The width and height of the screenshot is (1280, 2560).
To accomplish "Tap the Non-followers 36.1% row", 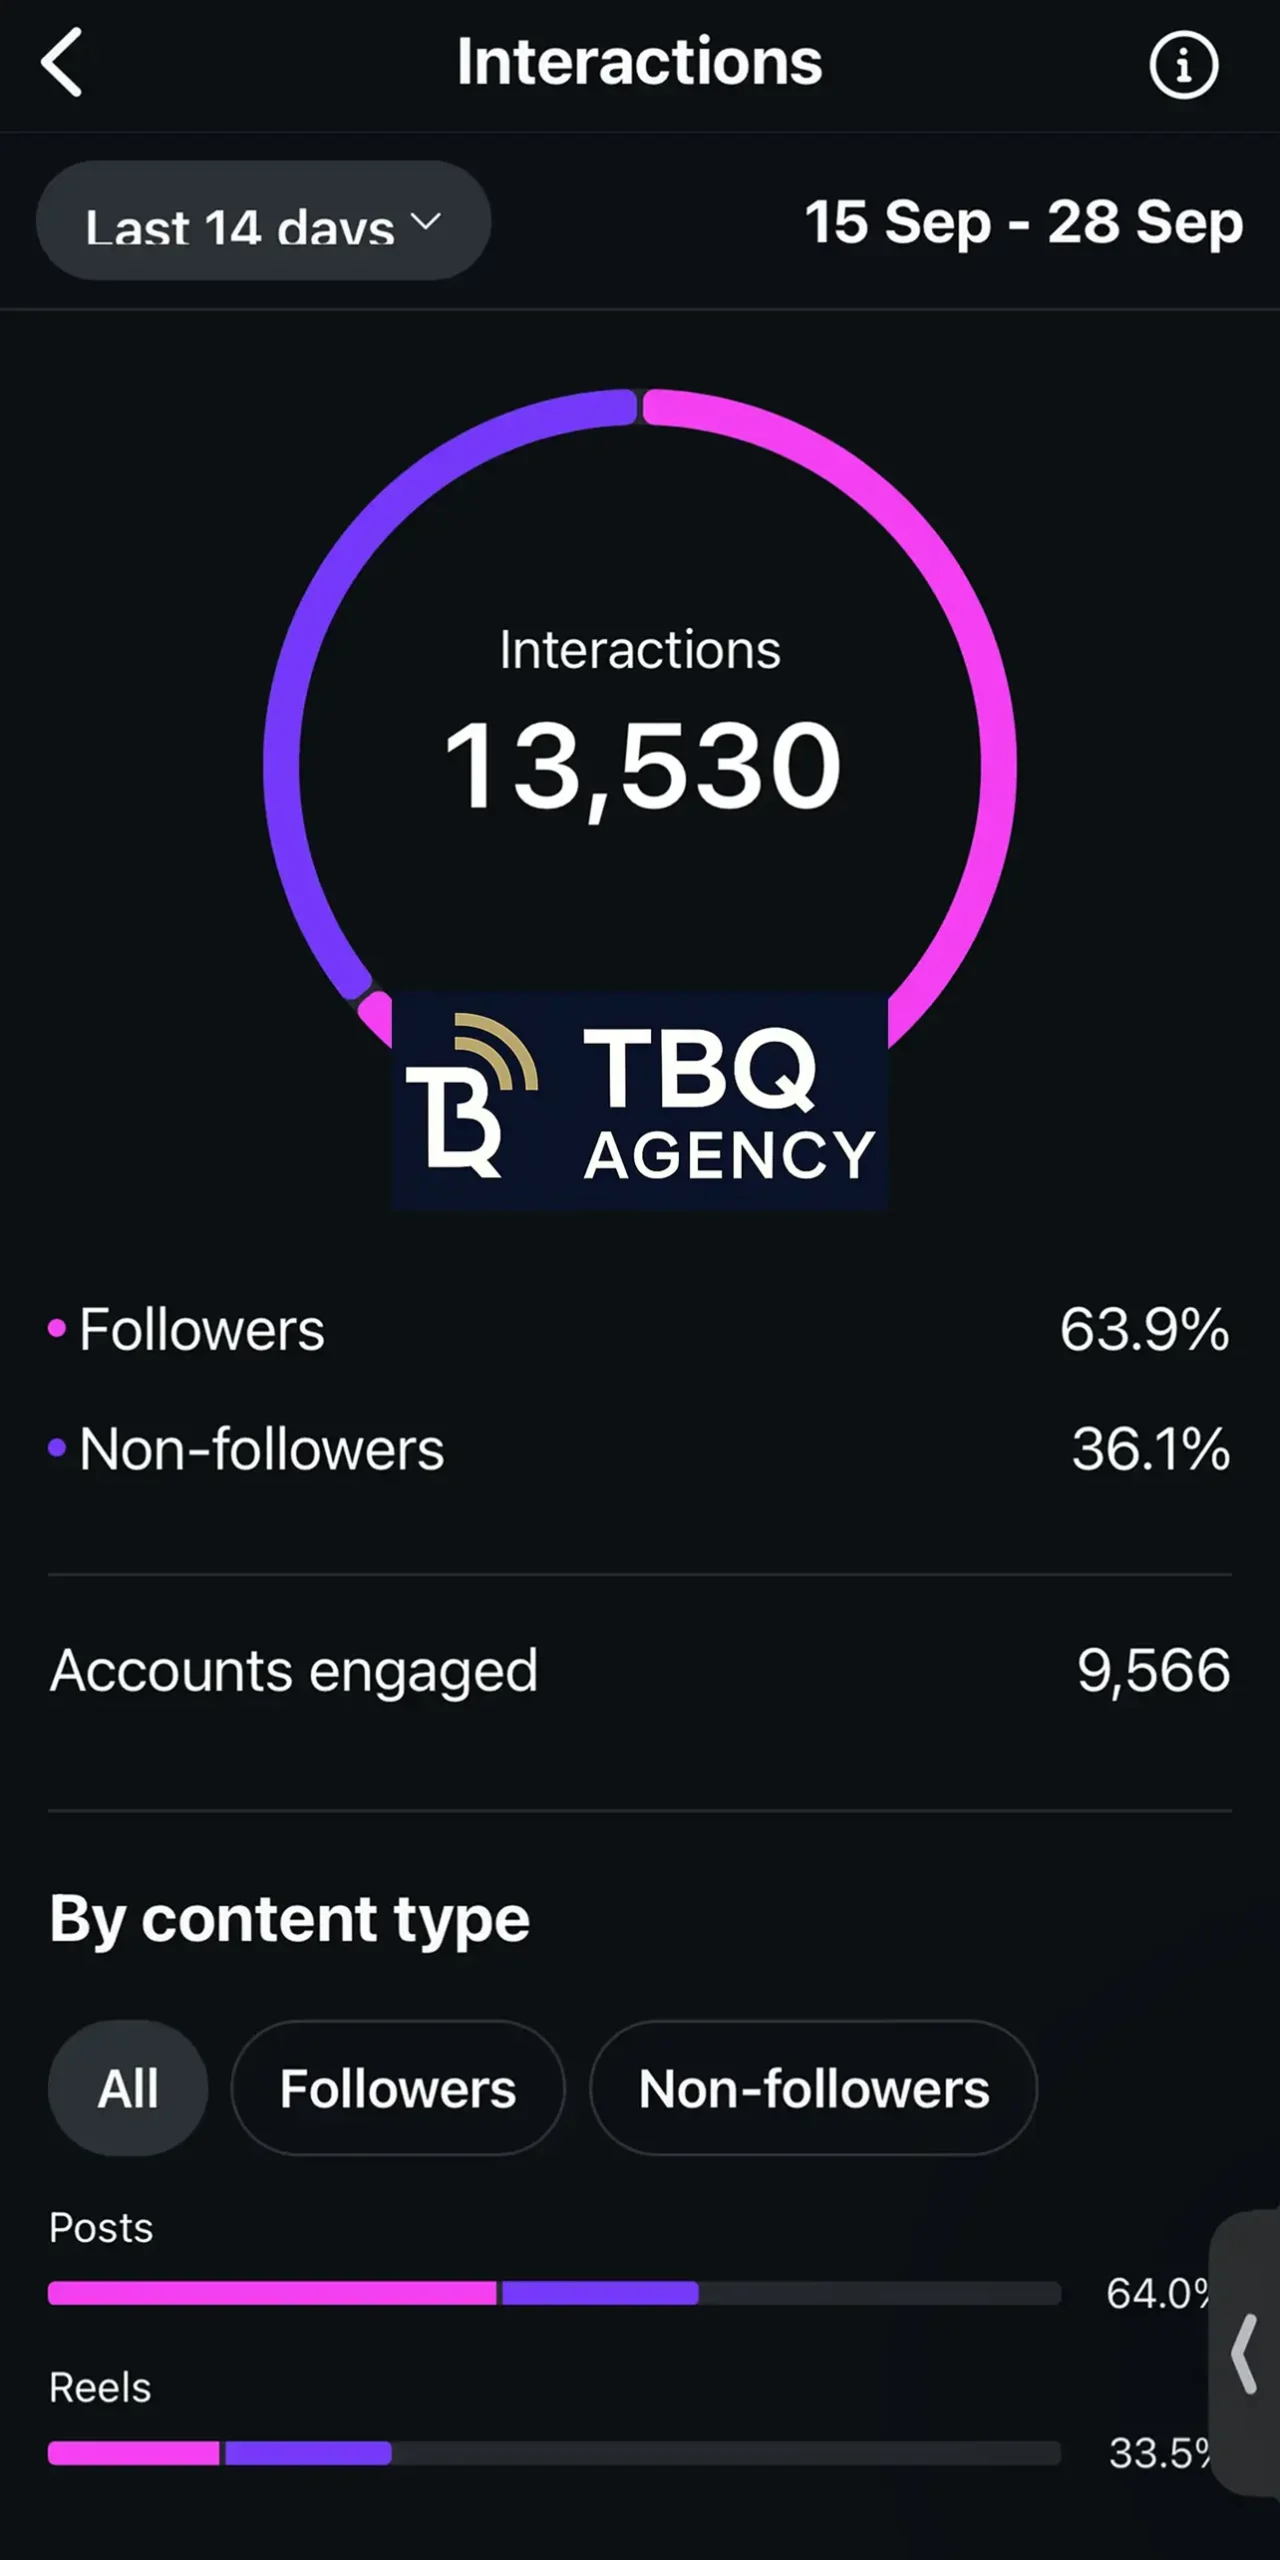I will tap(640, 1448).
